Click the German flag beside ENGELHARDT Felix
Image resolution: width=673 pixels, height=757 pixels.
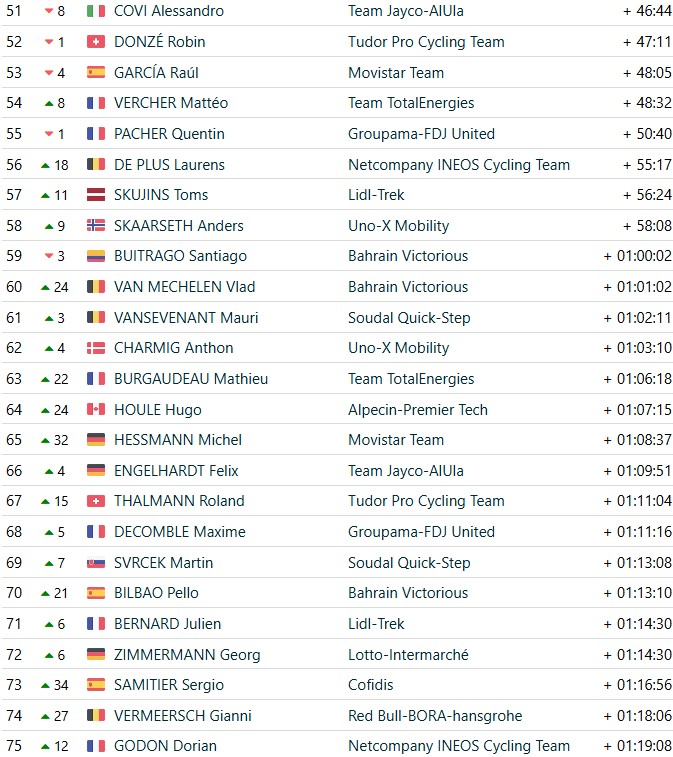click(x=96, y=470)
